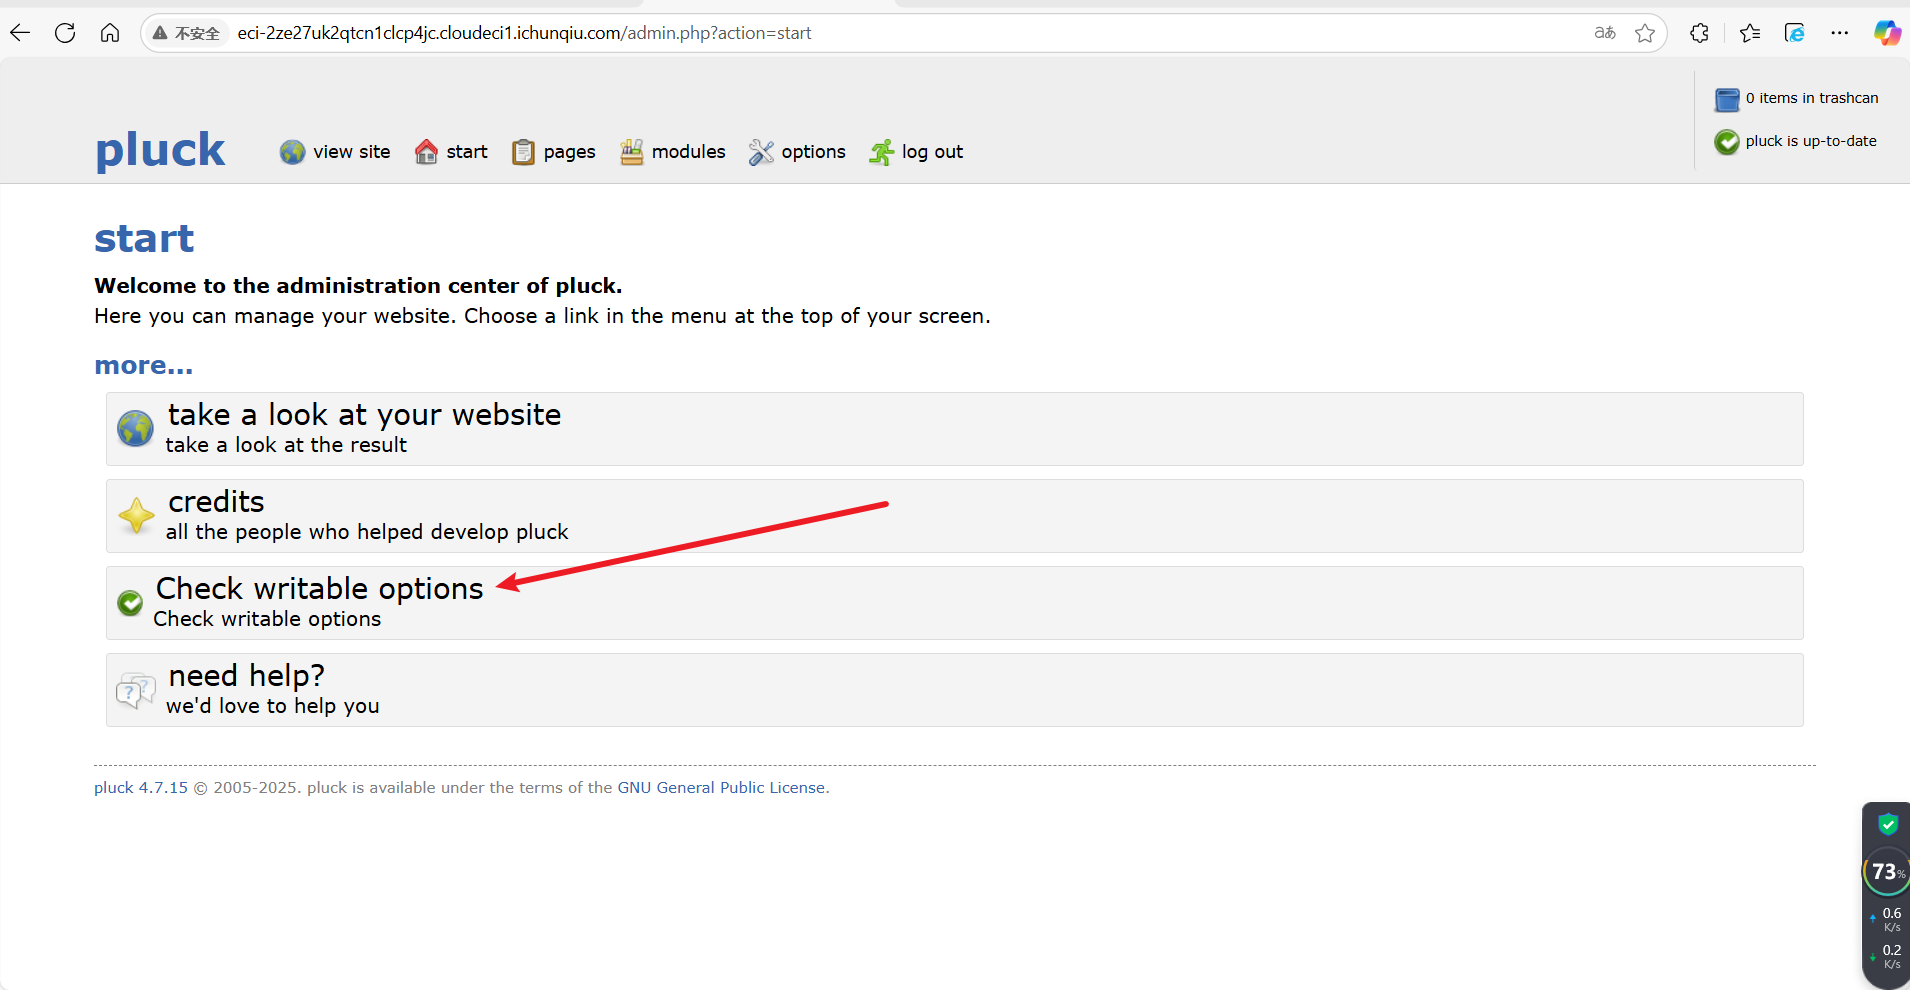The height and width of the screenshot is (990, 1910).
Task: Click the log out running figure icon
Action: click(881, 152)
